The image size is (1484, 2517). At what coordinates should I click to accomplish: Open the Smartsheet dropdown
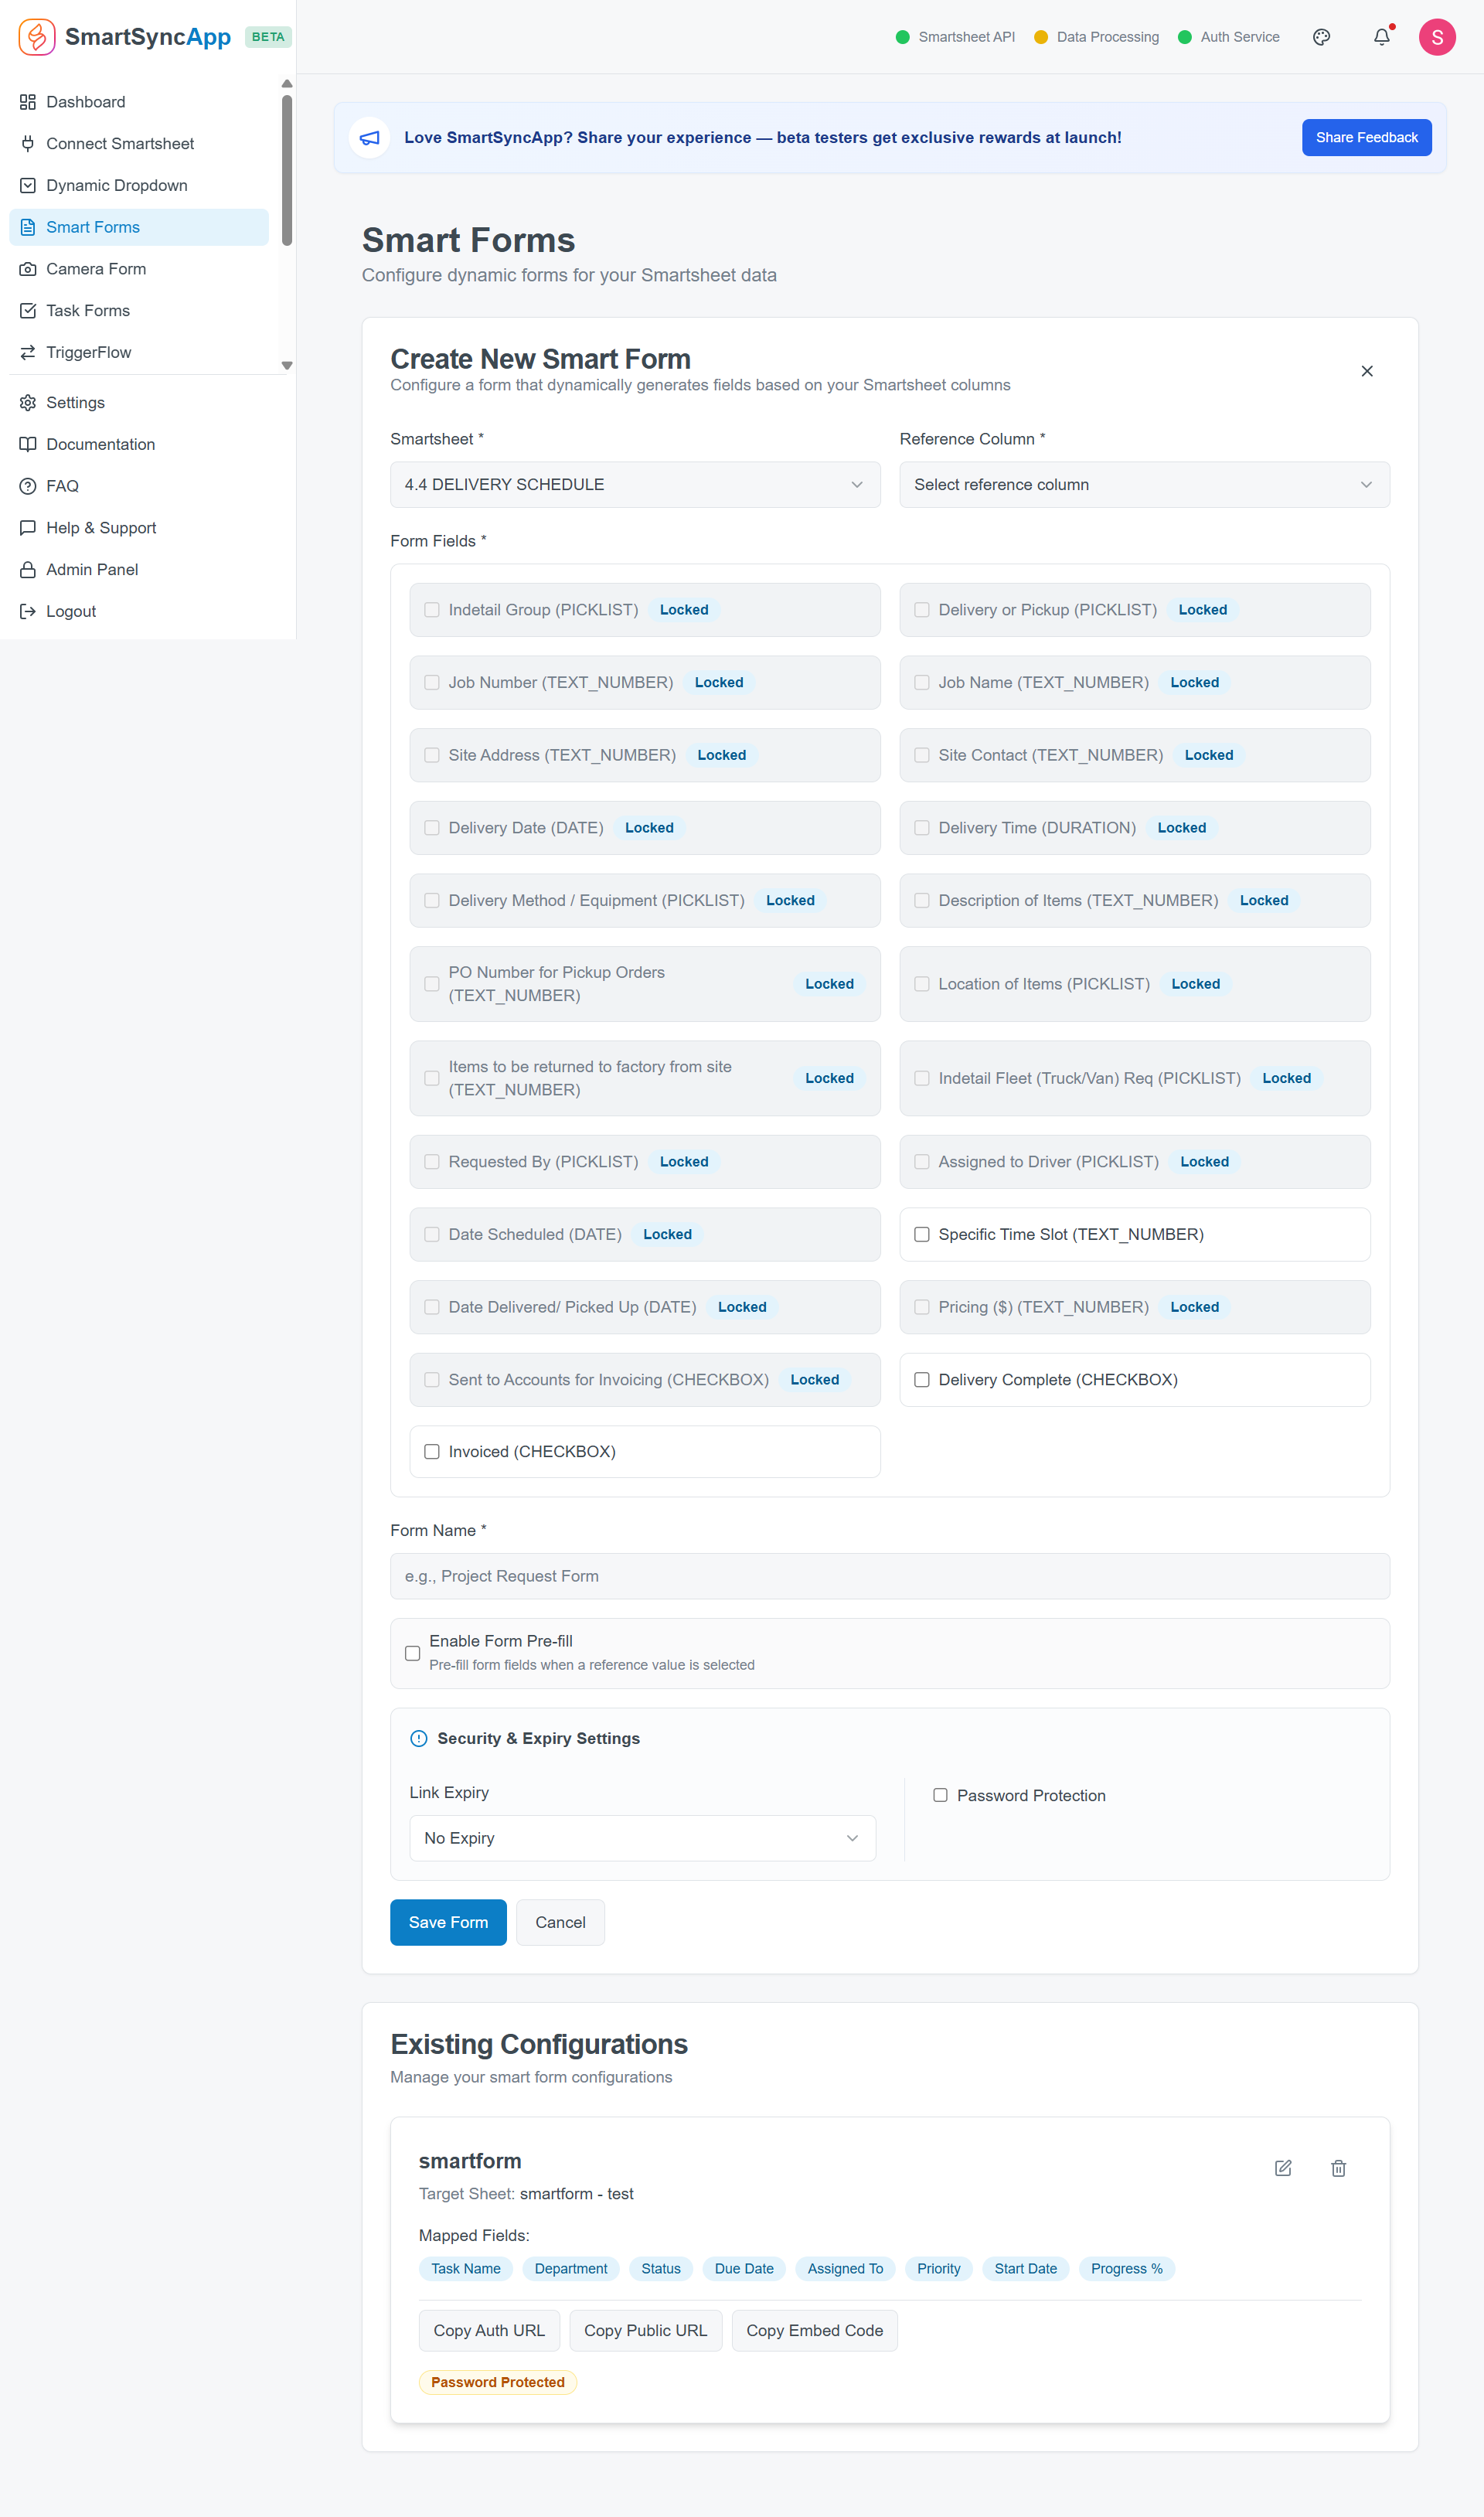coord(635,485)
